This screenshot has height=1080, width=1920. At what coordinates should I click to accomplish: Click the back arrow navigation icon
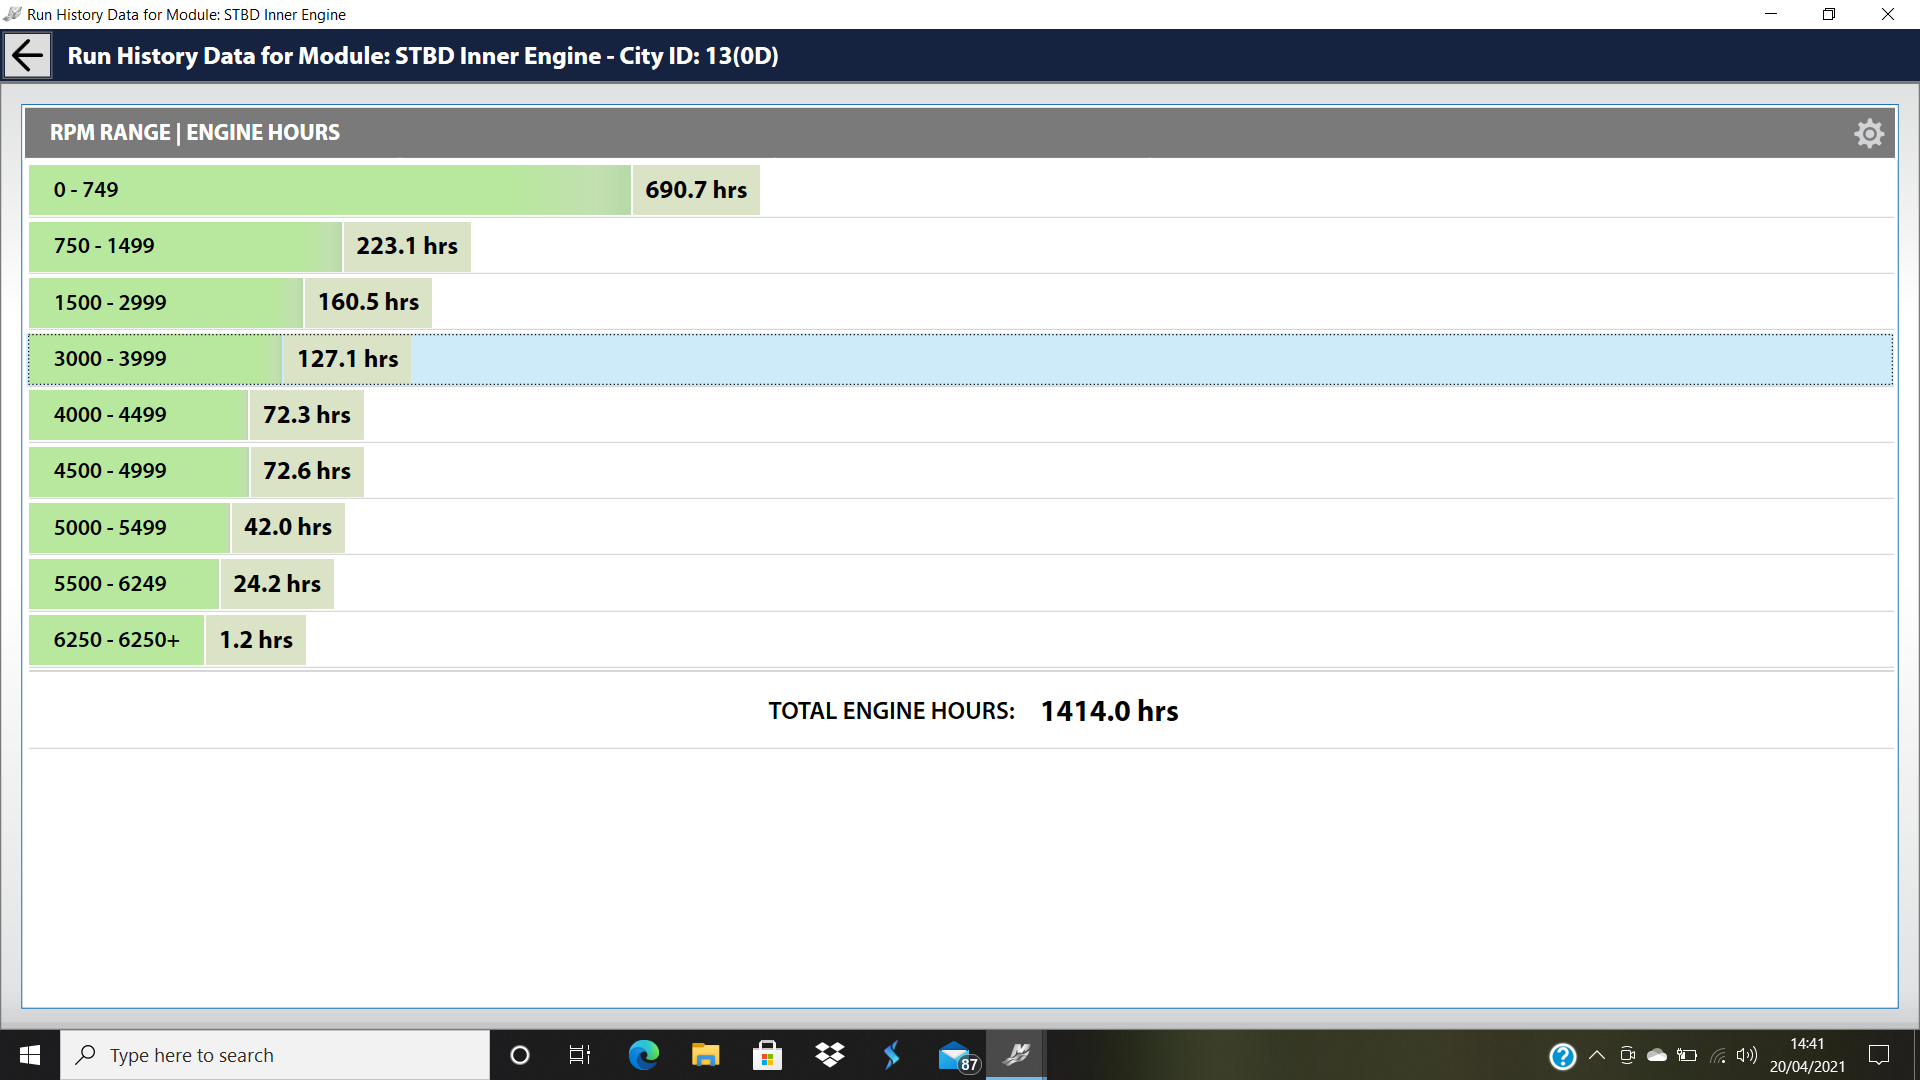(x=29, y=54)
